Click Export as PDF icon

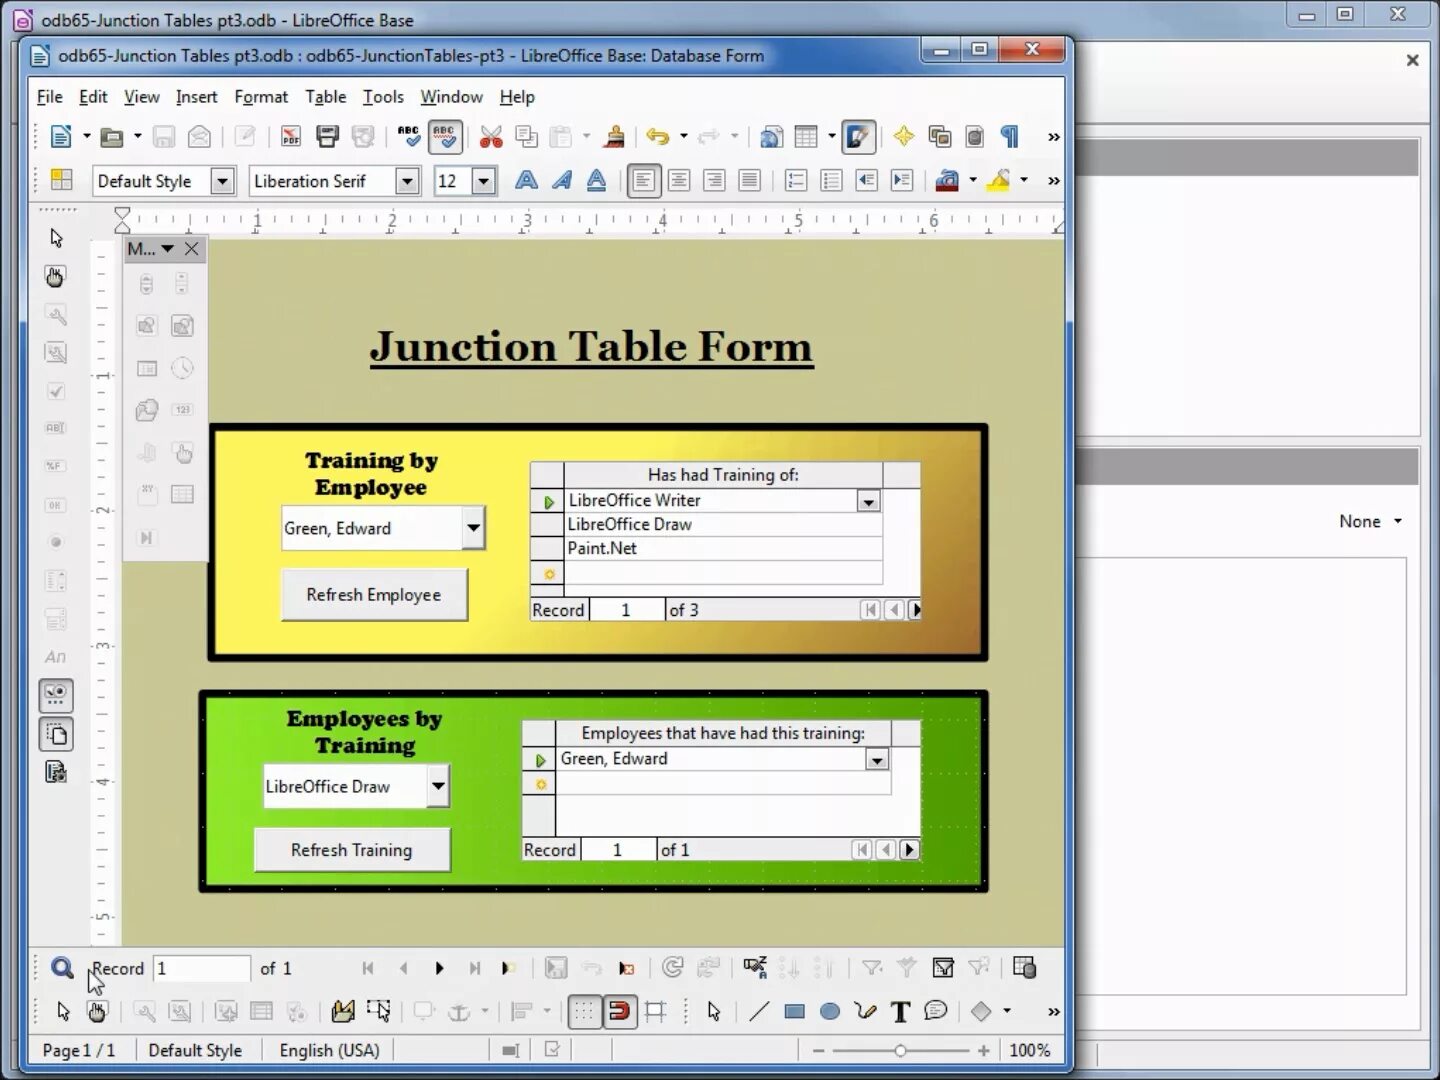(x=291, y=137)
